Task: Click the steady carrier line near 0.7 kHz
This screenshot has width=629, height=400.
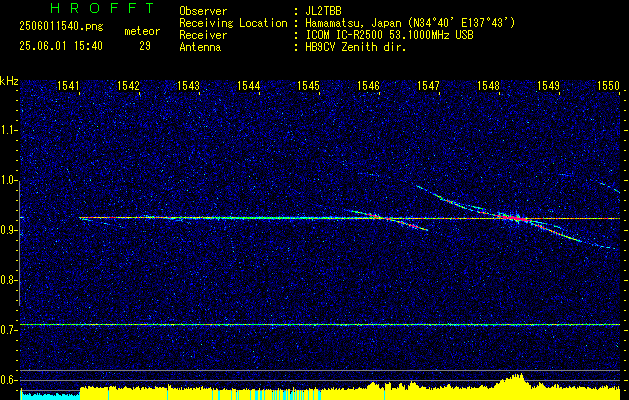Action: (x=320, y=325)
